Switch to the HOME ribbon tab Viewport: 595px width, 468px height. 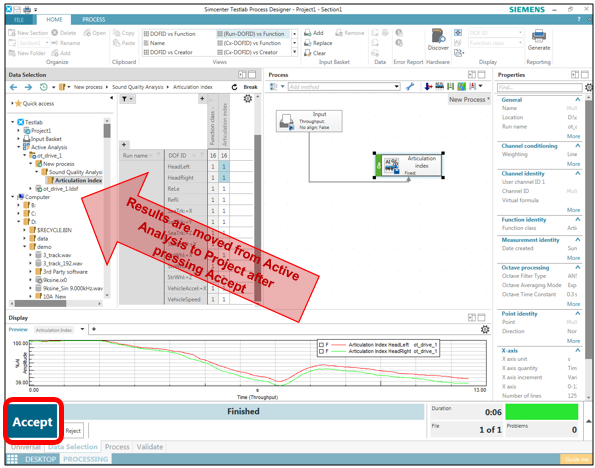click(54, 20)
